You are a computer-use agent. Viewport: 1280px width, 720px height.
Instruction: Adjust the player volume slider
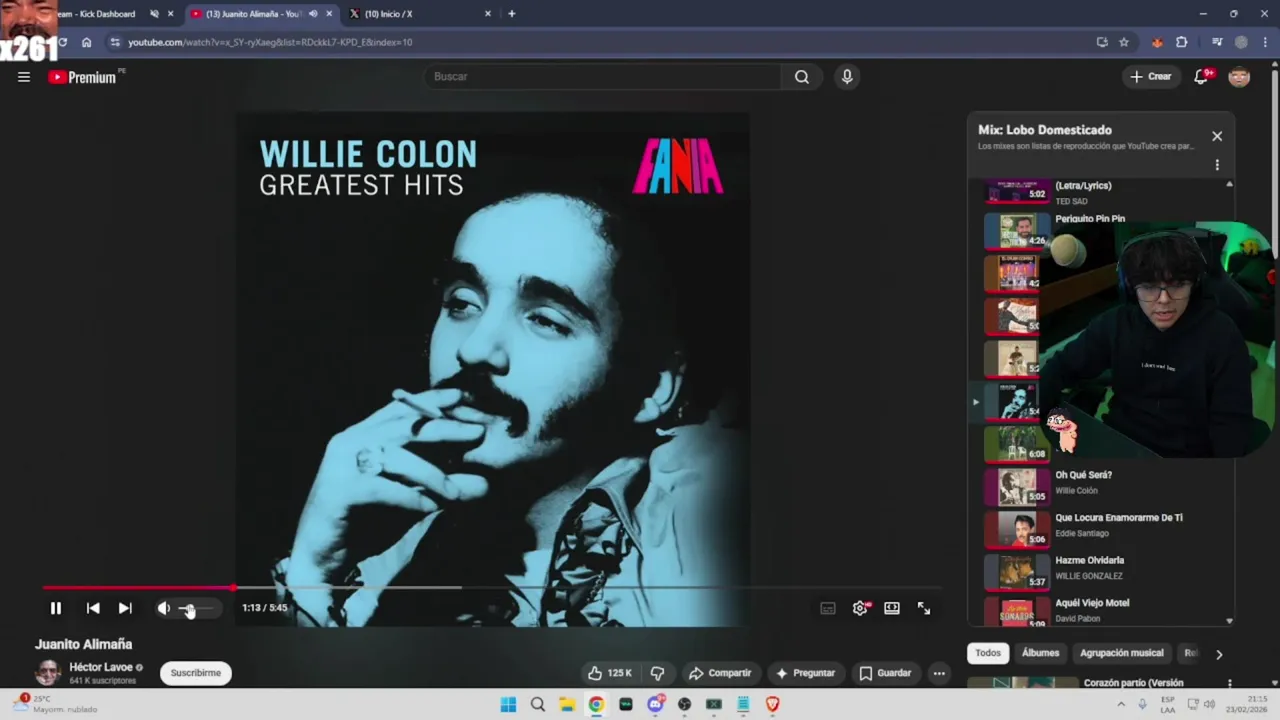195,608
